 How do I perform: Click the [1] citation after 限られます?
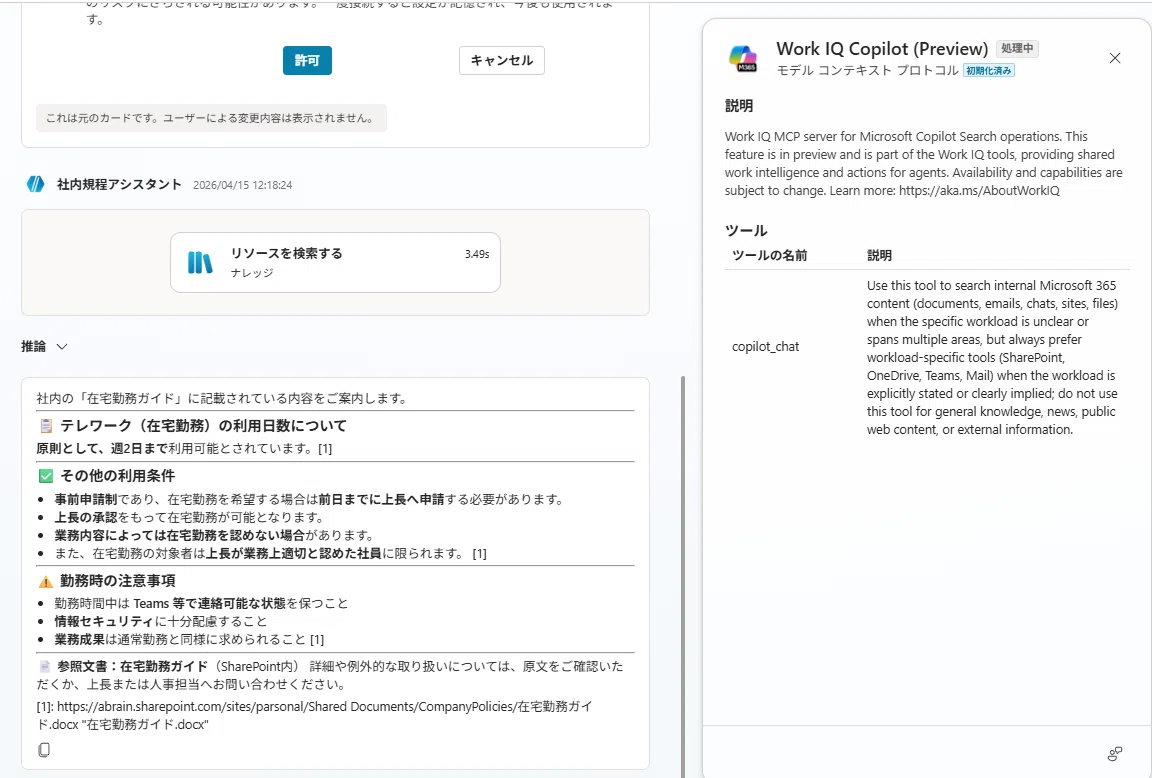pyautogui.click(x=479, y=554)
